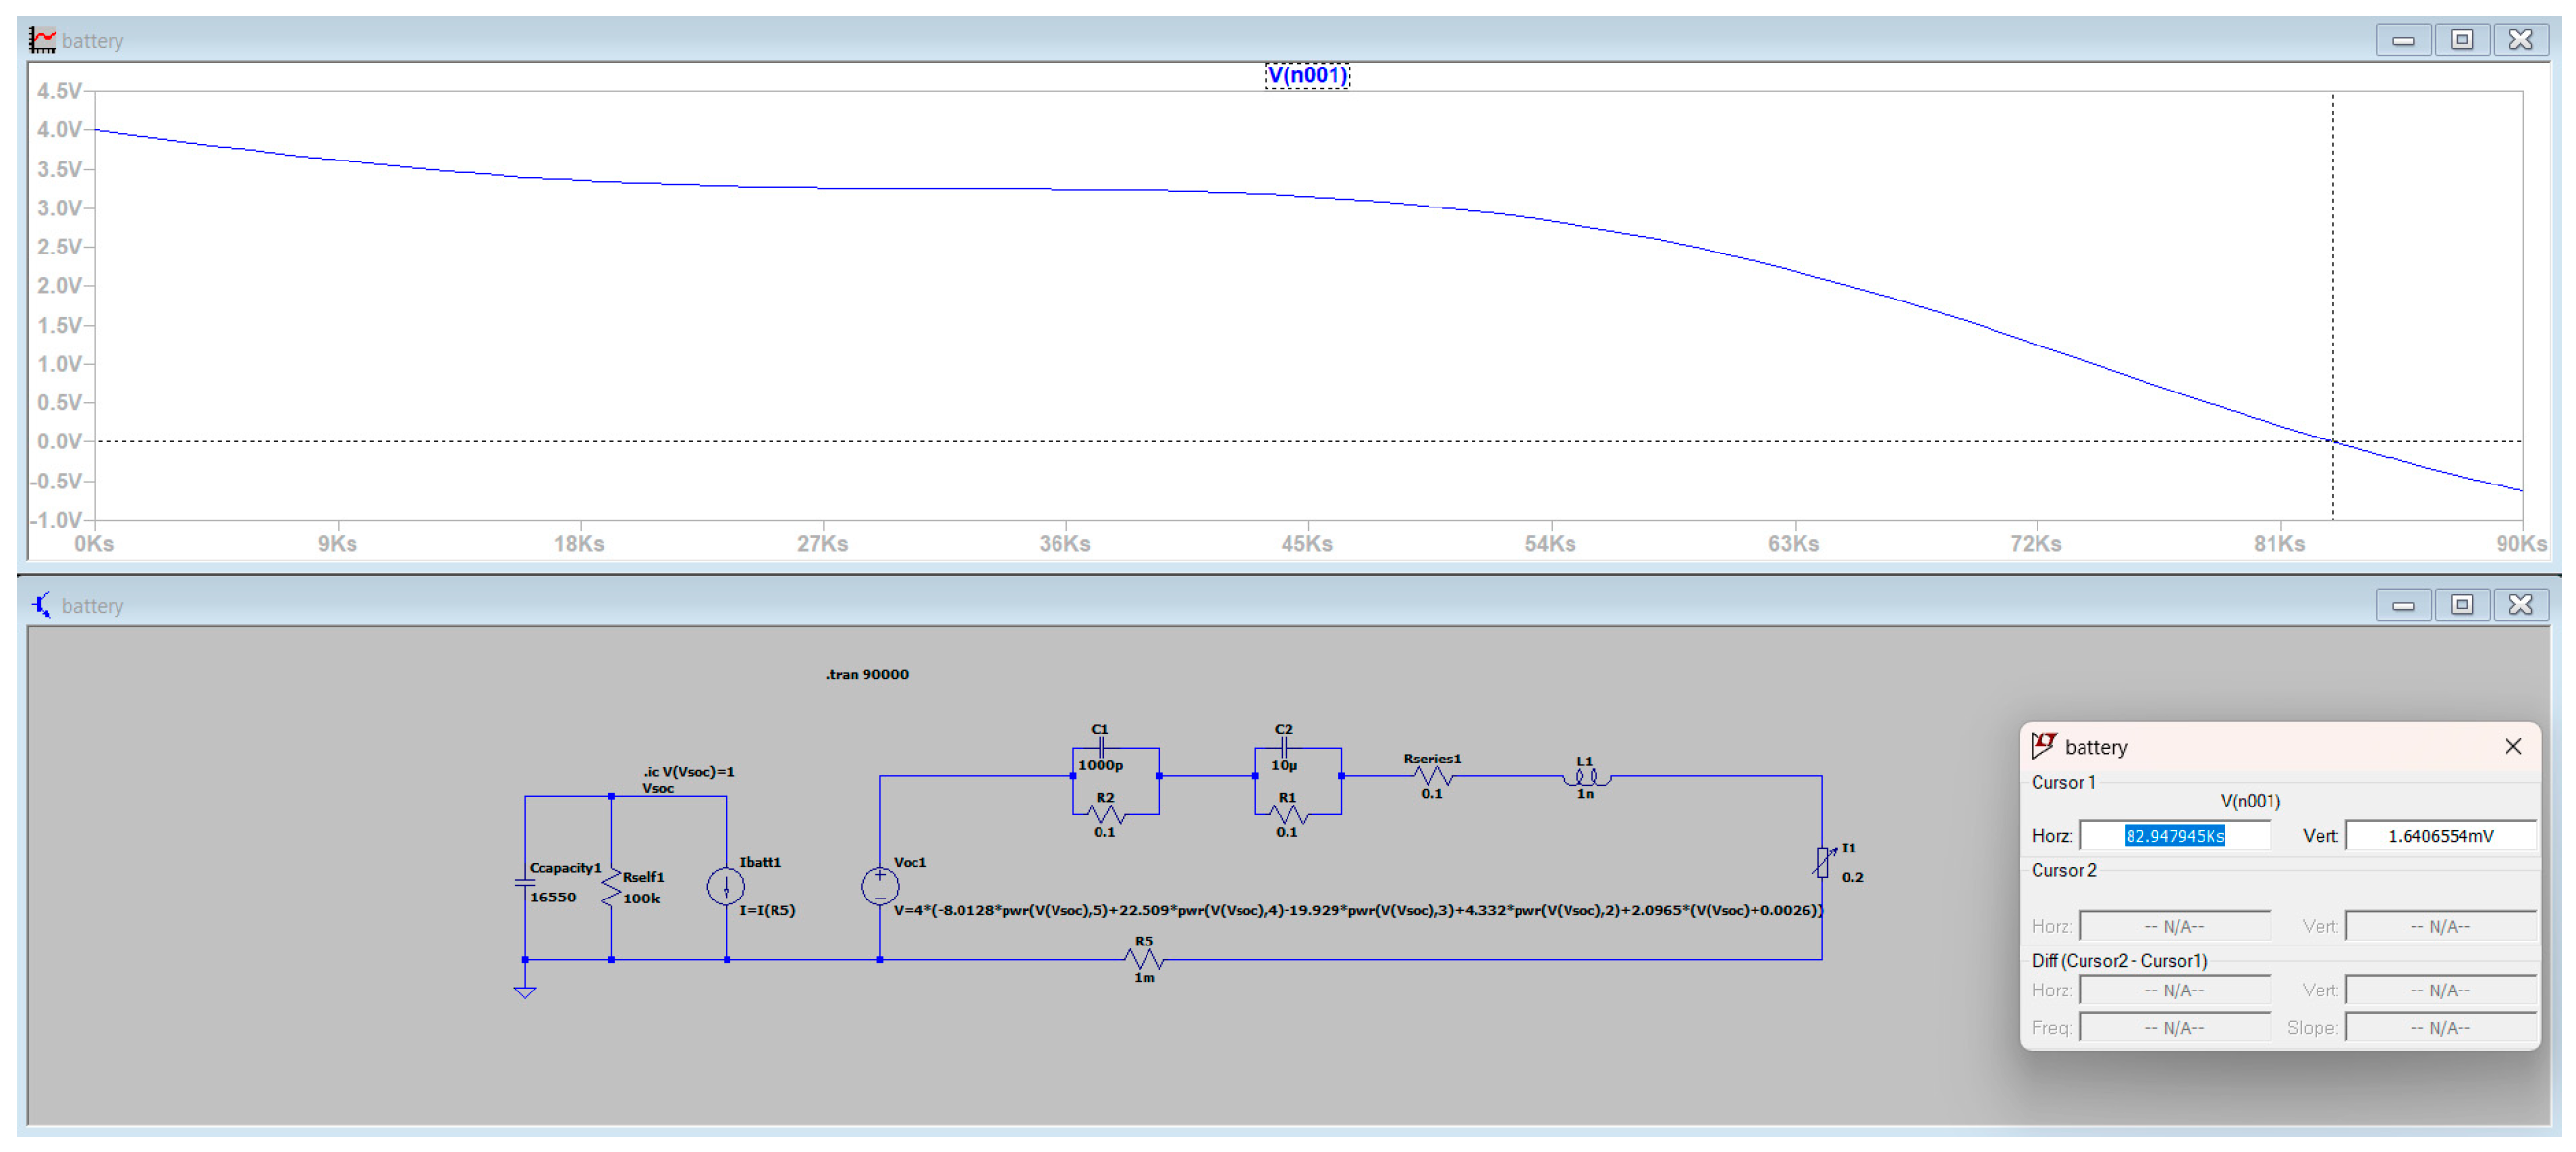Click the .tran 90000 directive text
2576x1152 pixels.
(x=867, y=674)
